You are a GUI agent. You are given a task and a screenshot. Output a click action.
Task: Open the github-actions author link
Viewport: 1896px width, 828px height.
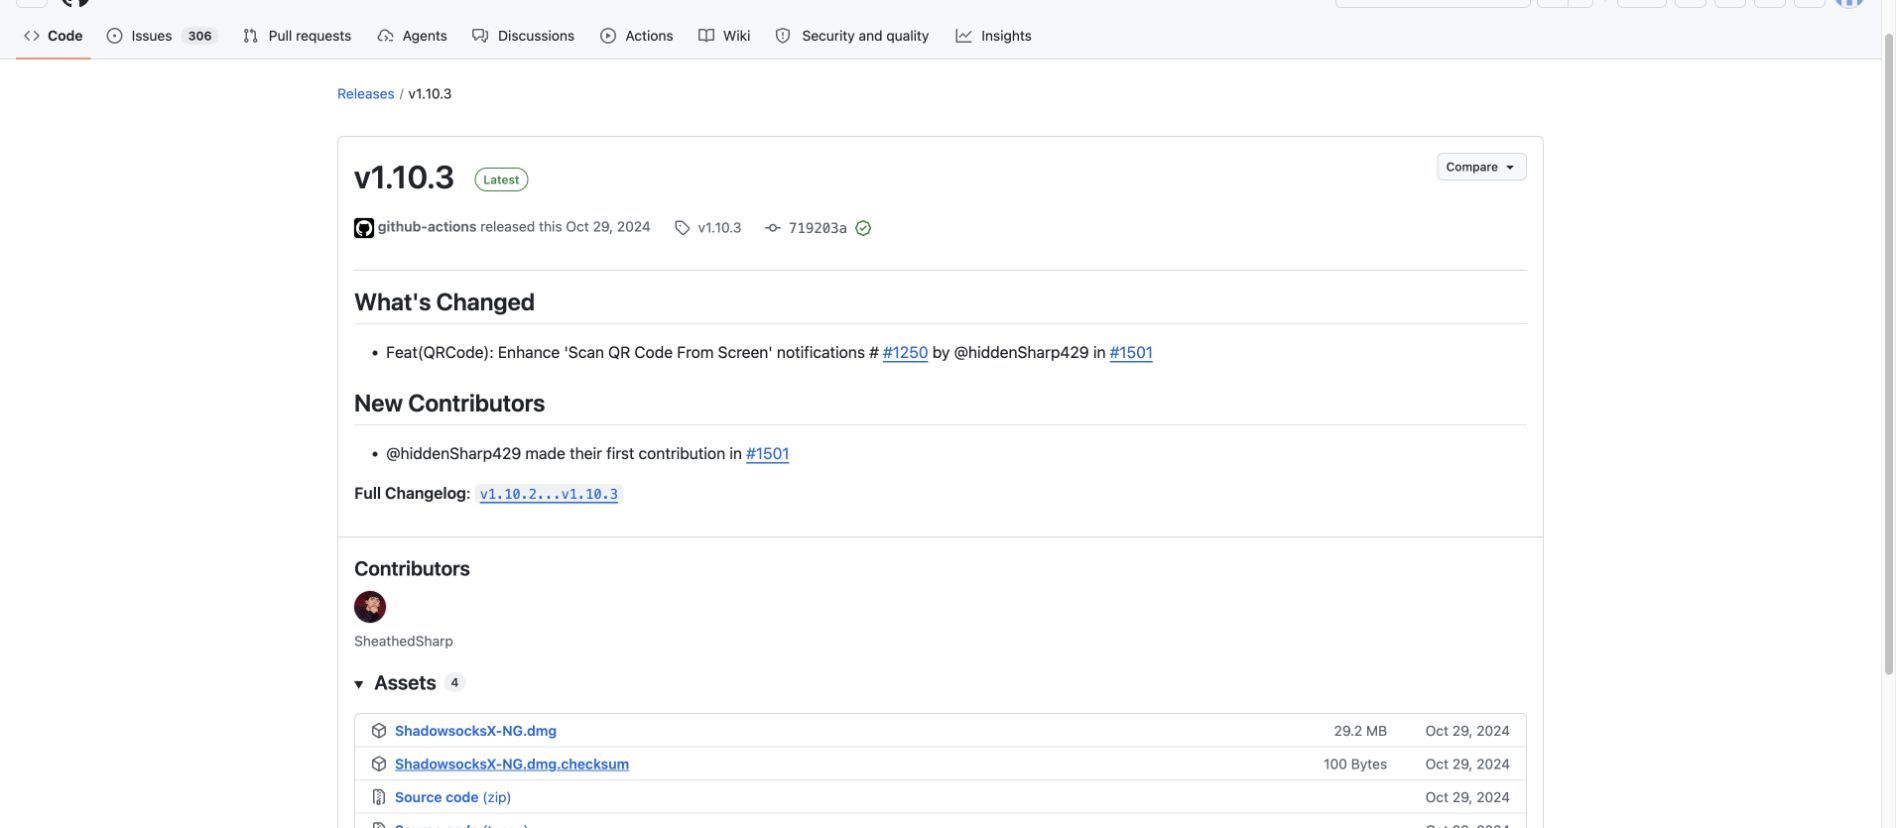427,227
